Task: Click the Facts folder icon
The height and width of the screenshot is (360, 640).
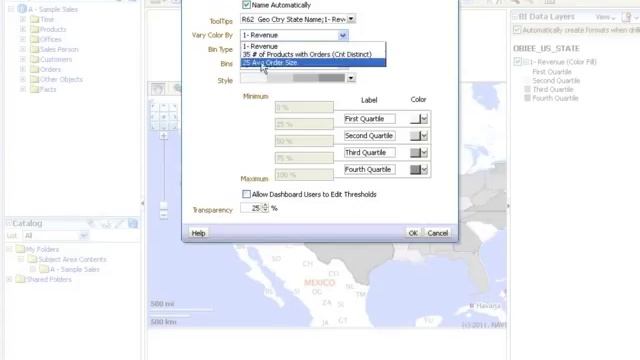Action: (35, 89)
